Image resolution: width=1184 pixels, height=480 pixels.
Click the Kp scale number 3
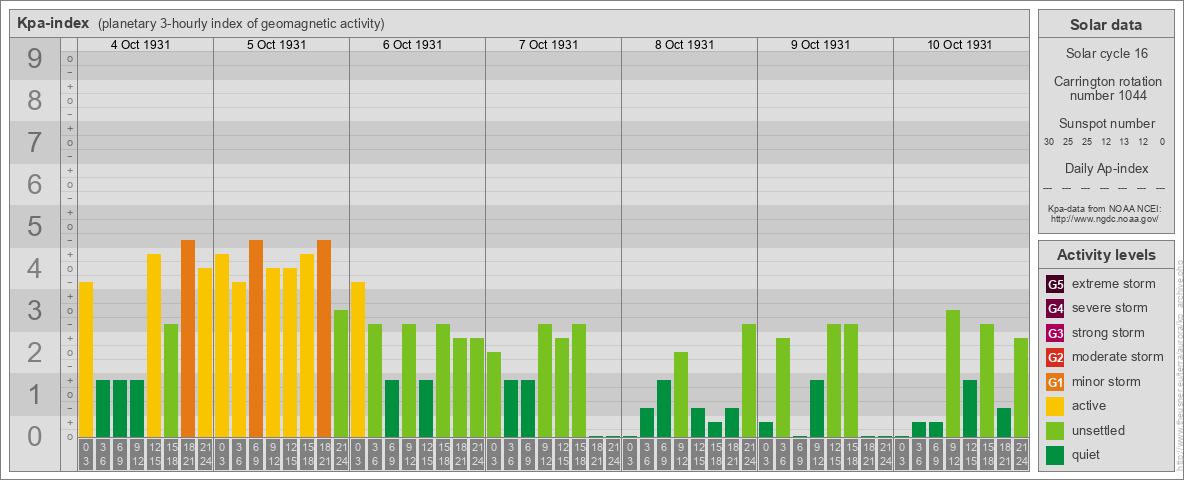click(x=34, y=310)
